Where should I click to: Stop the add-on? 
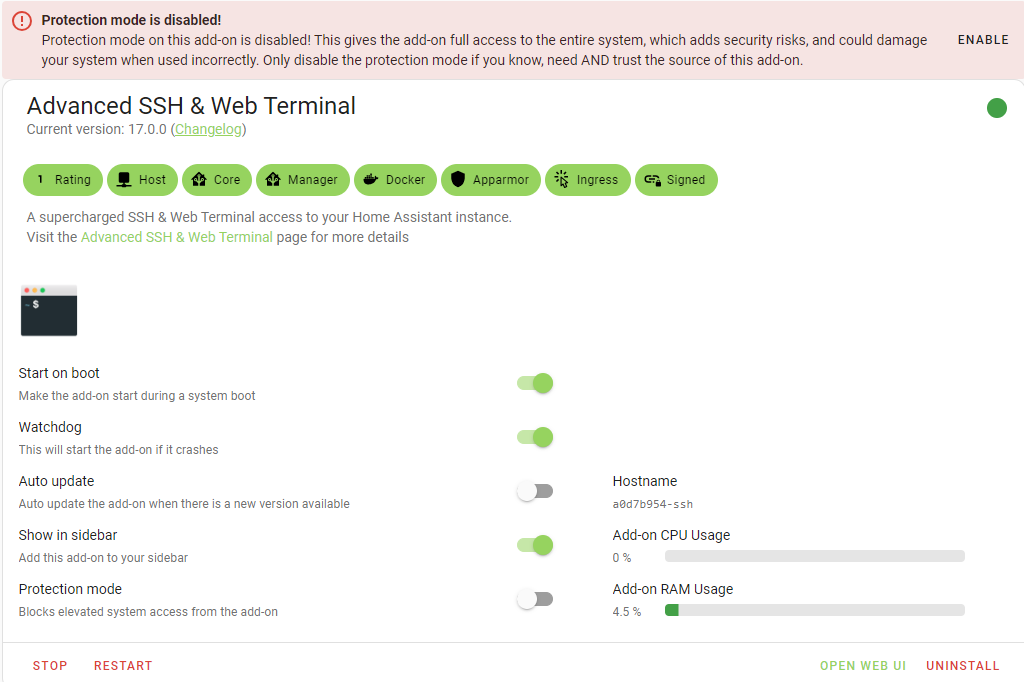click(x=50, y=665)
